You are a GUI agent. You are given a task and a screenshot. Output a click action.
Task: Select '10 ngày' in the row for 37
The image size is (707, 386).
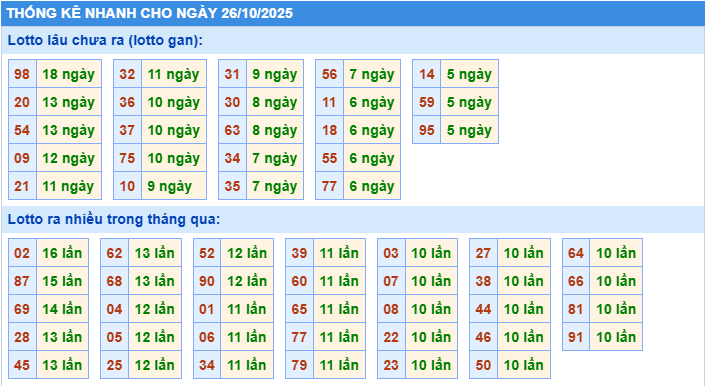point(174,130)
